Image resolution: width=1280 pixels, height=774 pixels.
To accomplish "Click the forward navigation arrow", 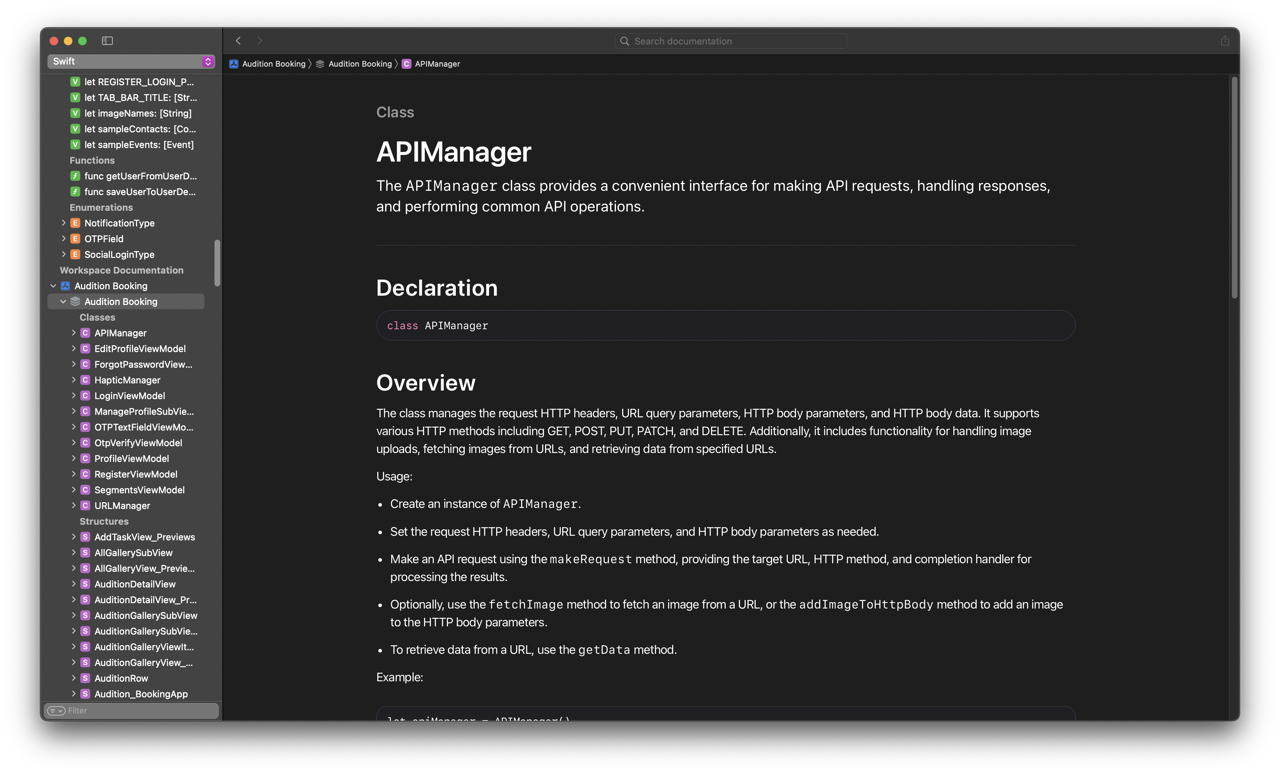I will tap(260, 41).
